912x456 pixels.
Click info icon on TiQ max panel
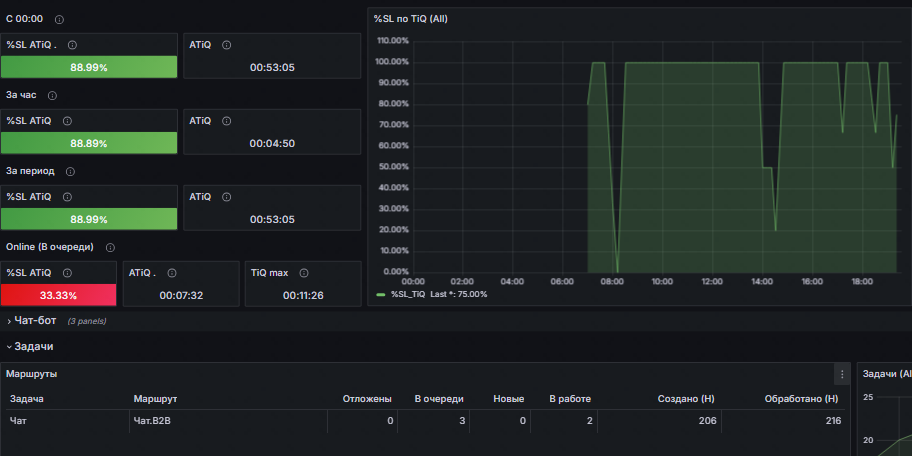[x=304, y=273]
